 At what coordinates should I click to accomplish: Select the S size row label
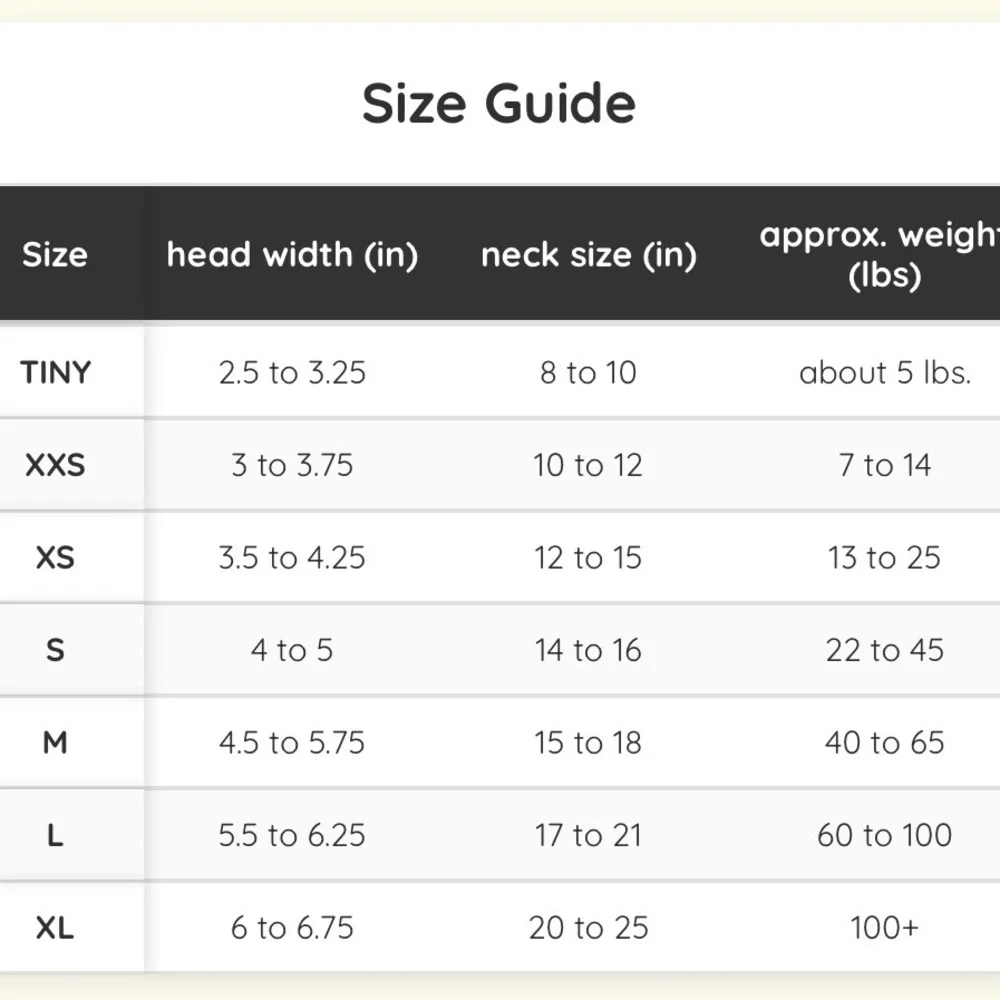click(x=55, y=650)
